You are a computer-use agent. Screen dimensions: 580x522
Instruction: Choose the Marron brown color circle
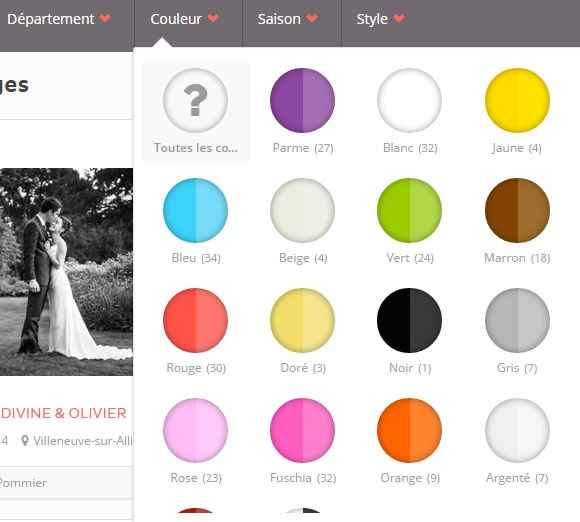[517, 210]
